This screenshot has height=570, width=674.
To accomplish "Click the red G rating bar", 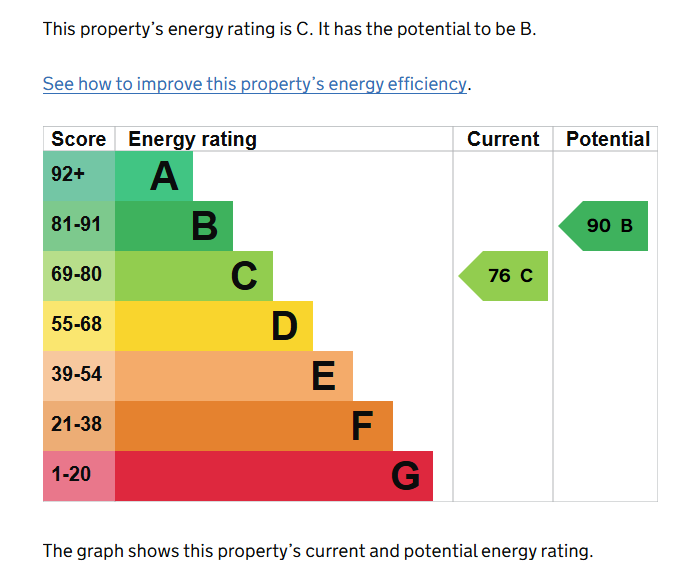I will click(x=274, y=476).
